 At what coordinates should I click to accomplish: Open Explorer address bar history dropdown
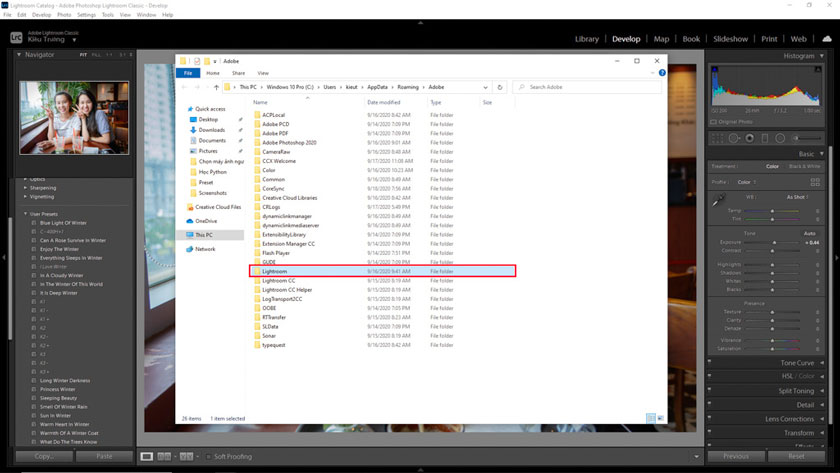click(x=485, y=87)
